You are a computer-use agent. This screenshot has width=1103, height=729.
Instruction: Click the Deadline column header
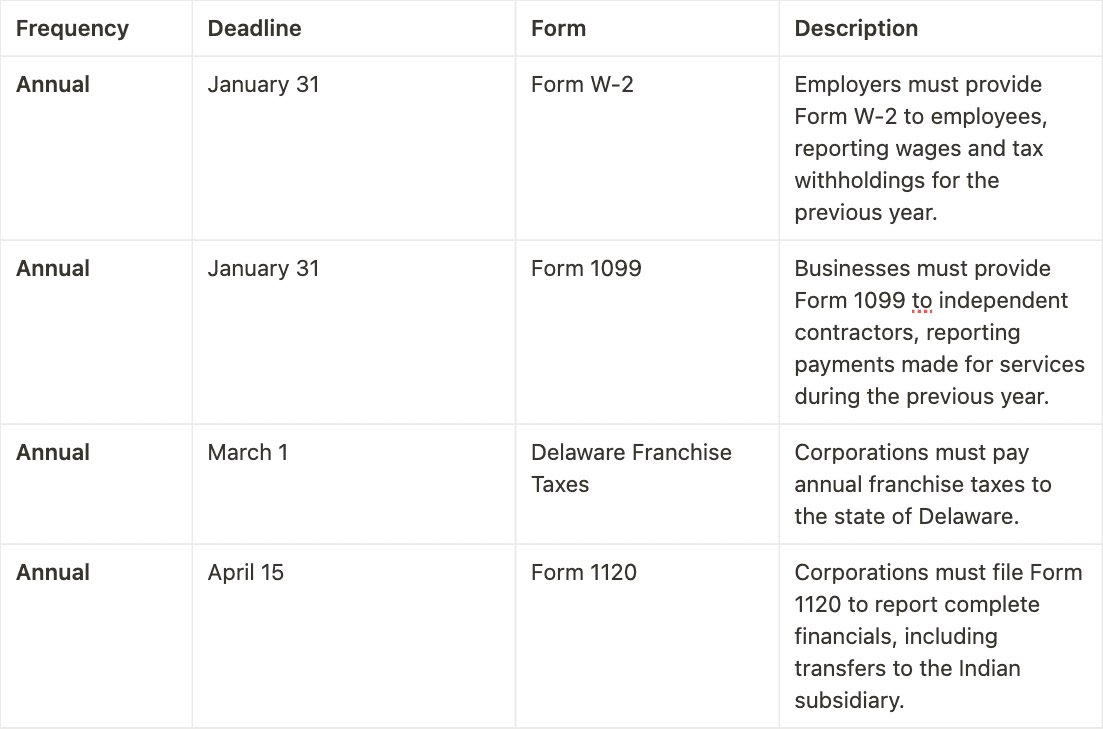tap(254, 29)
